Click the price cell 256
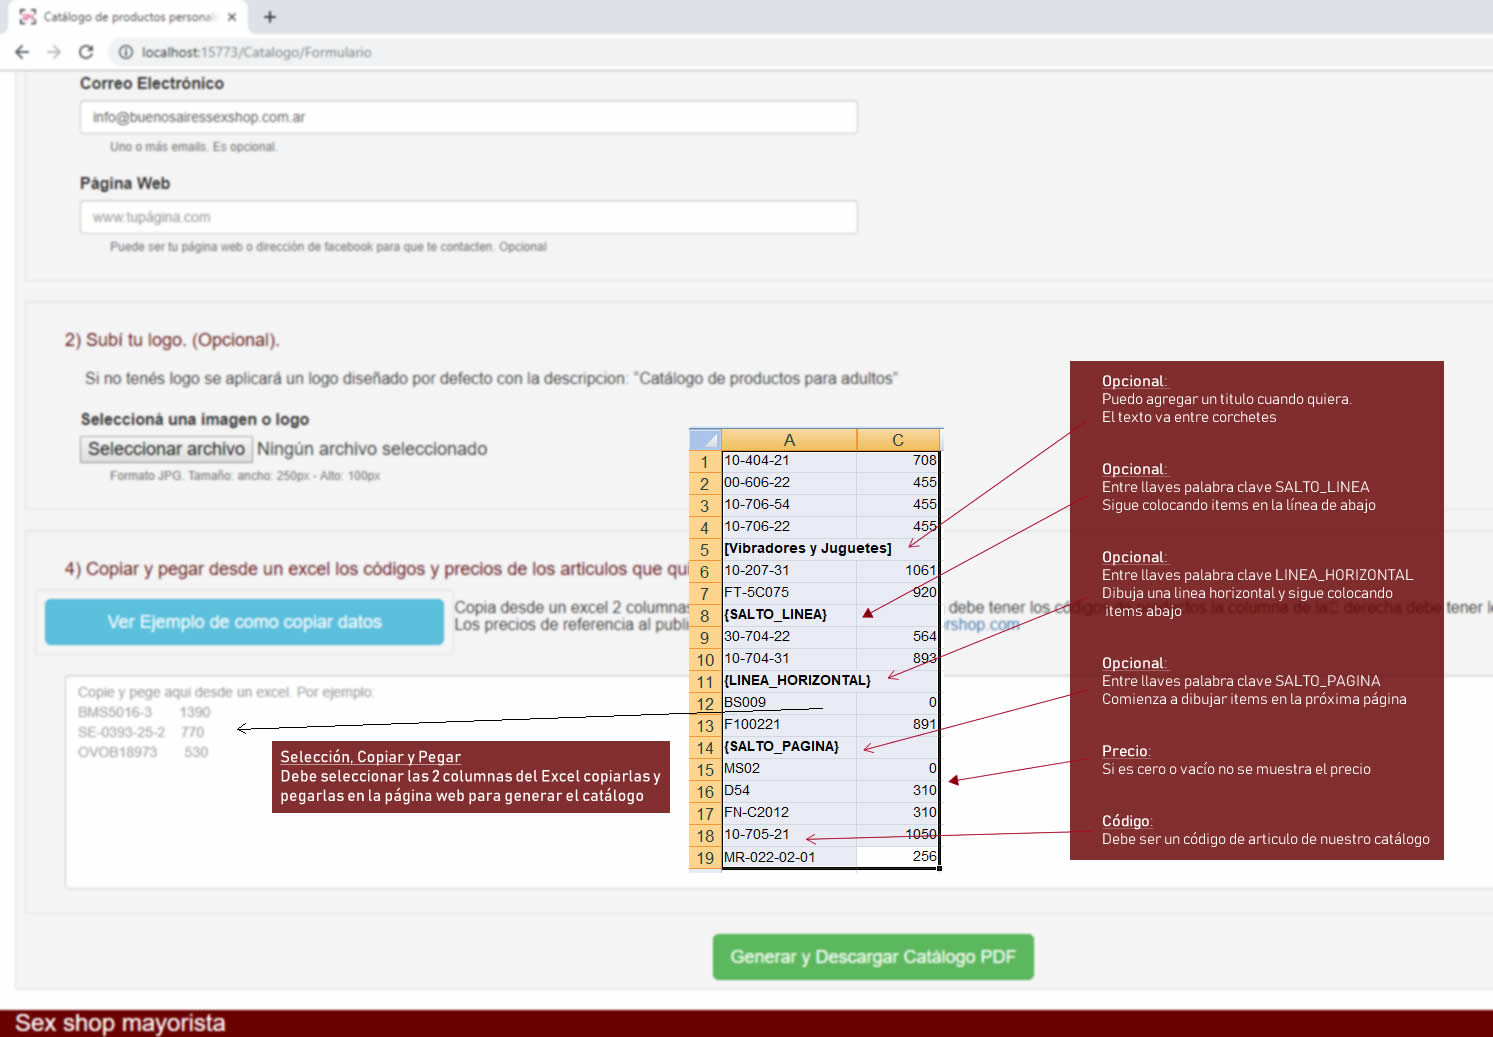 click(898, 857)
